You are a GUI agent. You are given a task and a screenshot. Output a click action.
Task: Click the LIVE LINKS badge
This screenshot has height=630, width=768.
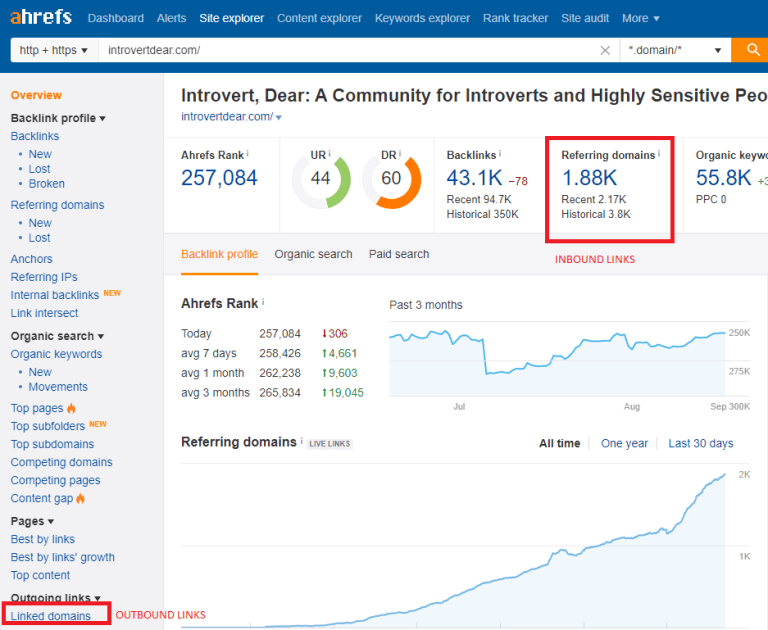point(330,444)
